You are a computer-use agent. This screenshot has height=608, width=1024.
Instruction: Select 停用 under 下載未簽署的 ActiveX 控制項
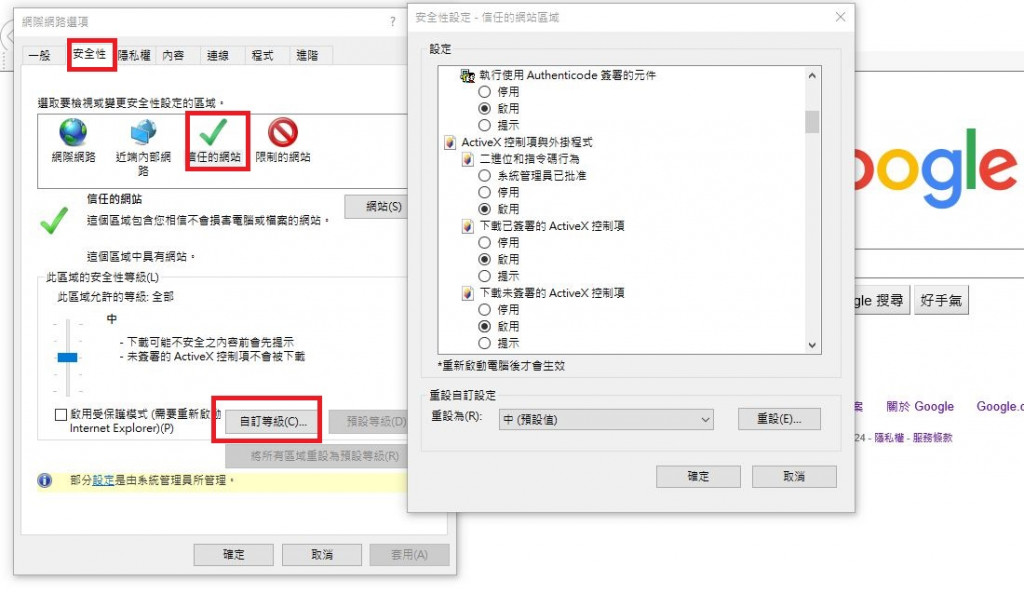point(485,310)
